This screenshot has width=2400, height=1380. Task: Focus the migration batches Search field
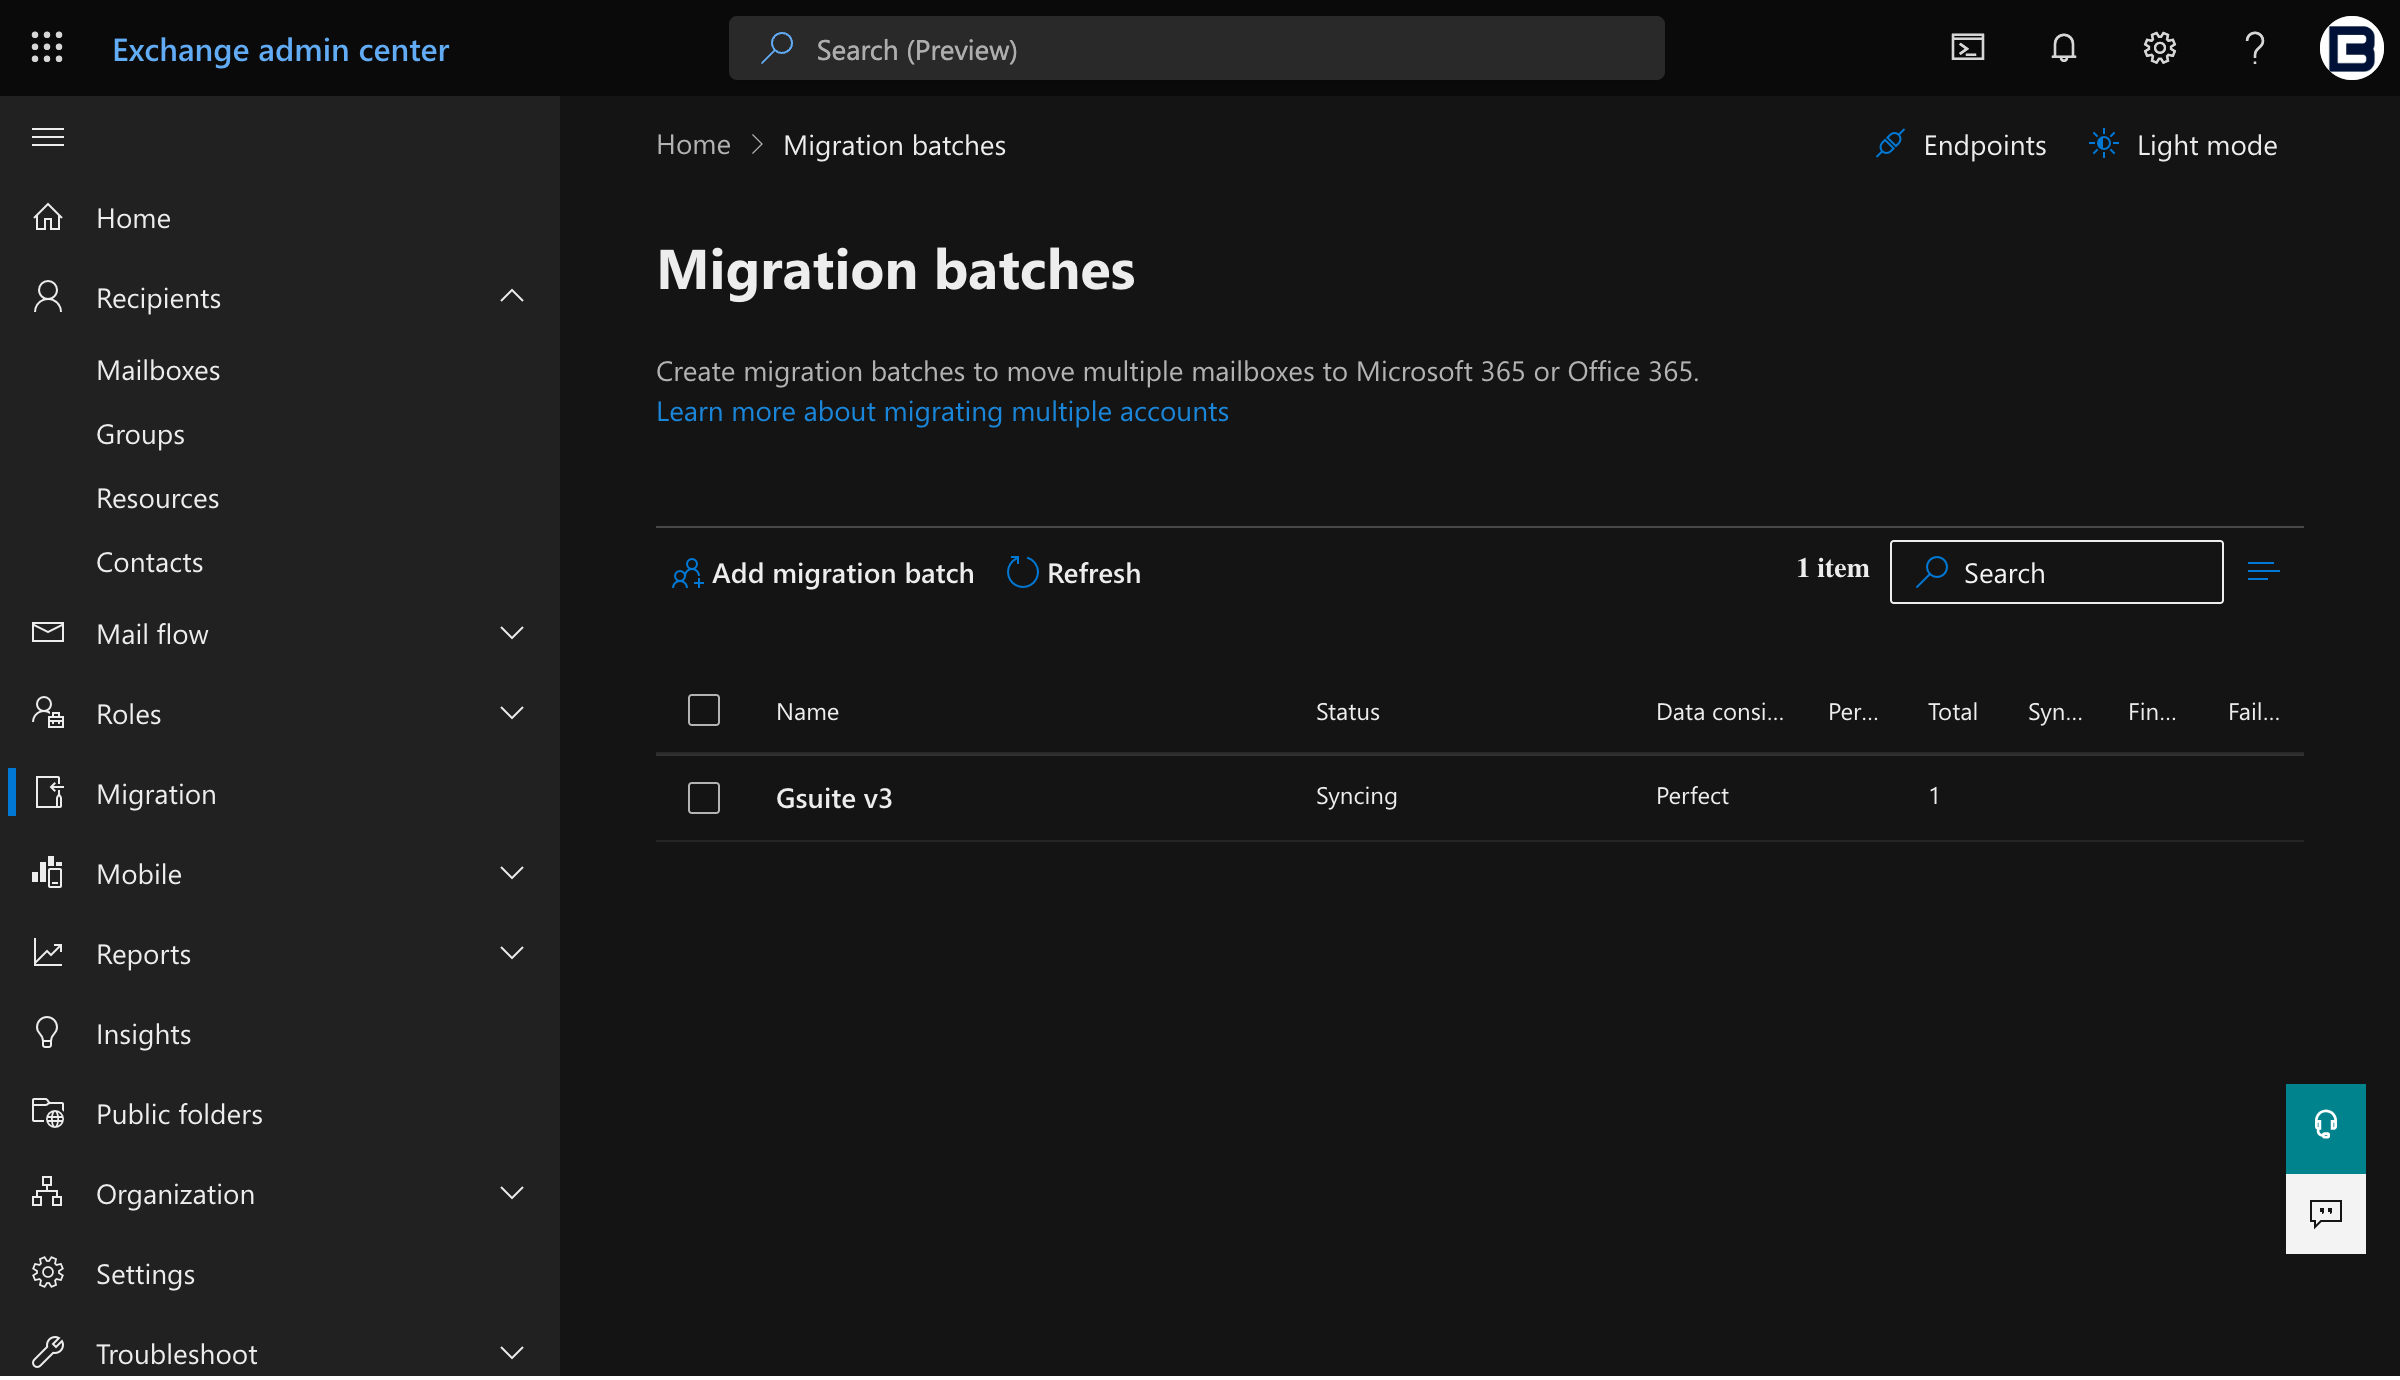click(x=2056, y=572)
